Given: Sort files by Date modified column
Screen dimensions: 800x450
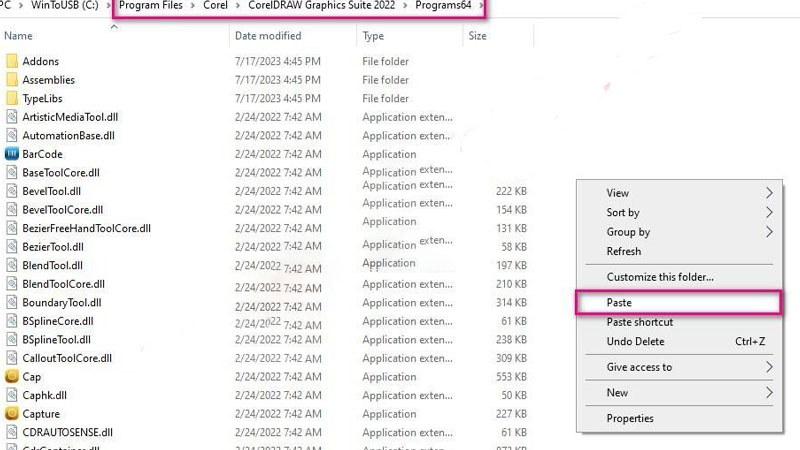Looking at the screenshot, I should coord(268,36).
